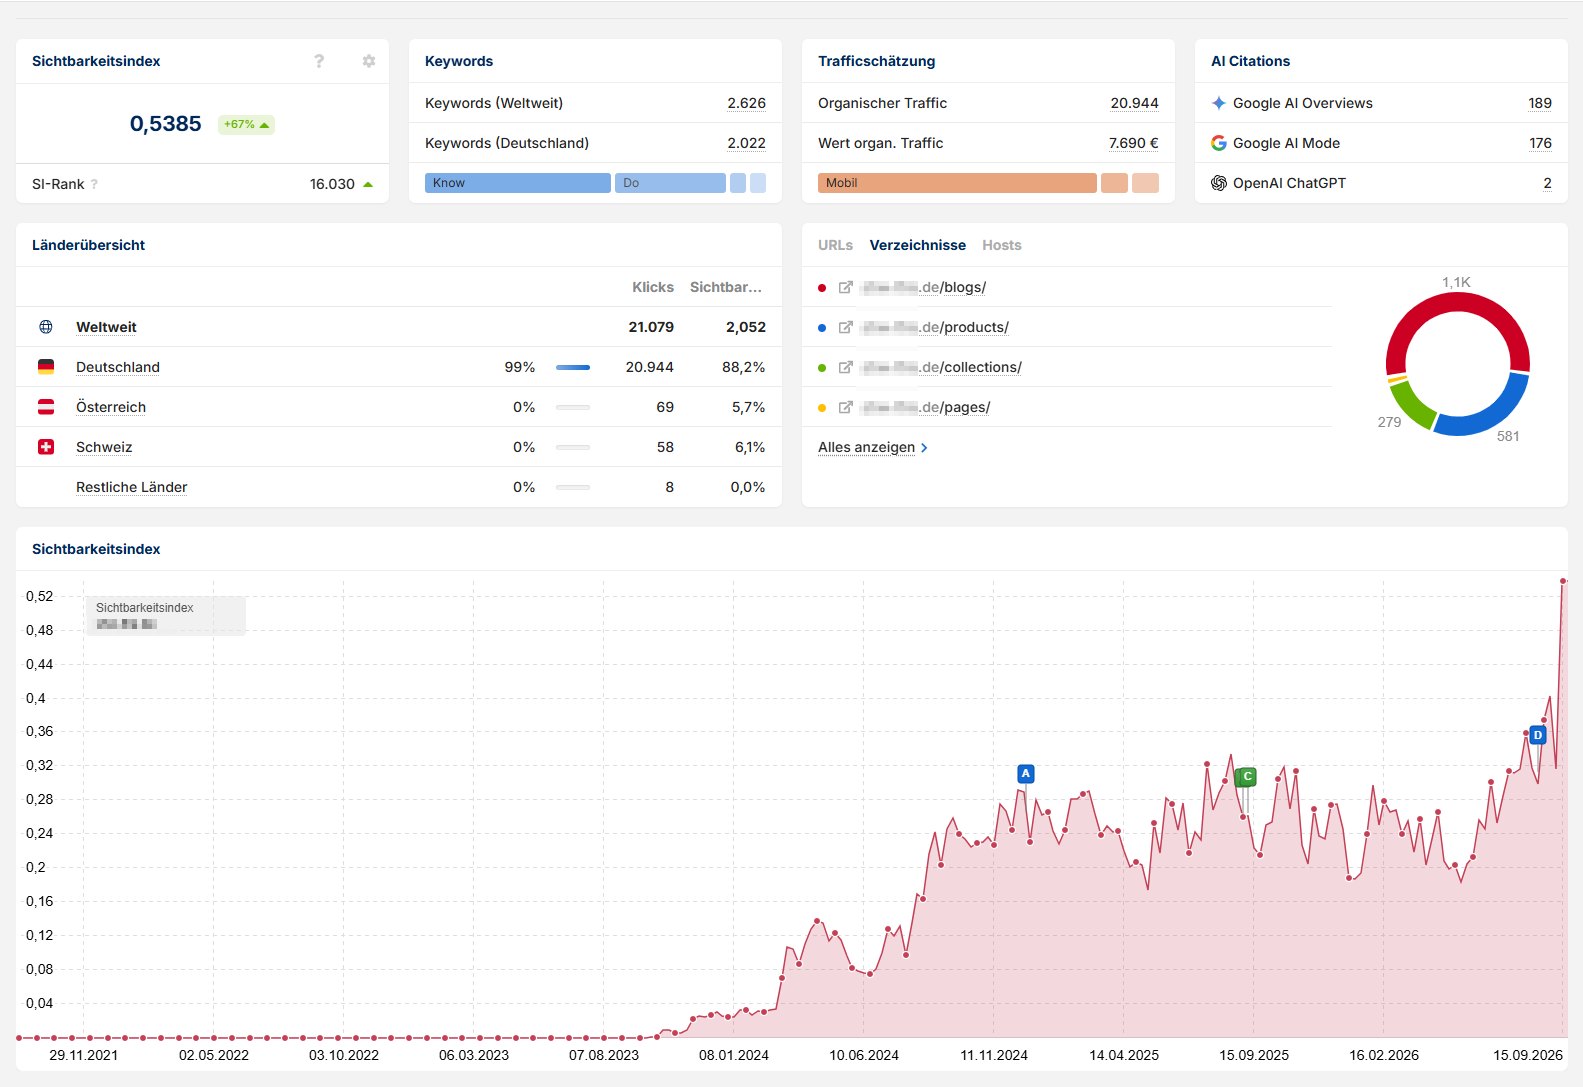
Task: Click Wert organ. Traffic value 7.690 €
Action: [x=1133, y=143]
